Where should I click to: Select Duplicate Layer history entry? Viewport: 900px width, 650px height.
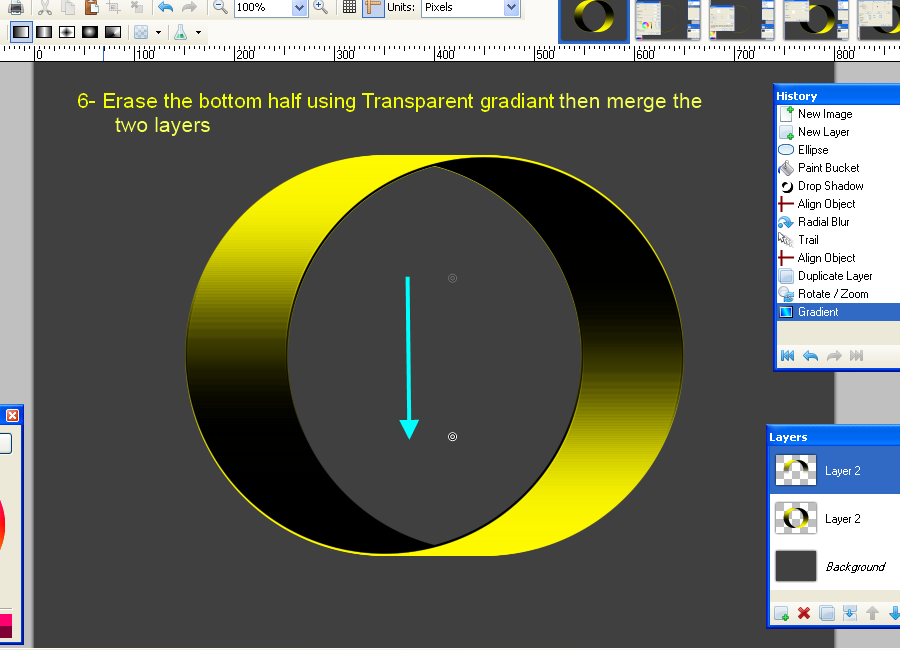pos(838,276)
